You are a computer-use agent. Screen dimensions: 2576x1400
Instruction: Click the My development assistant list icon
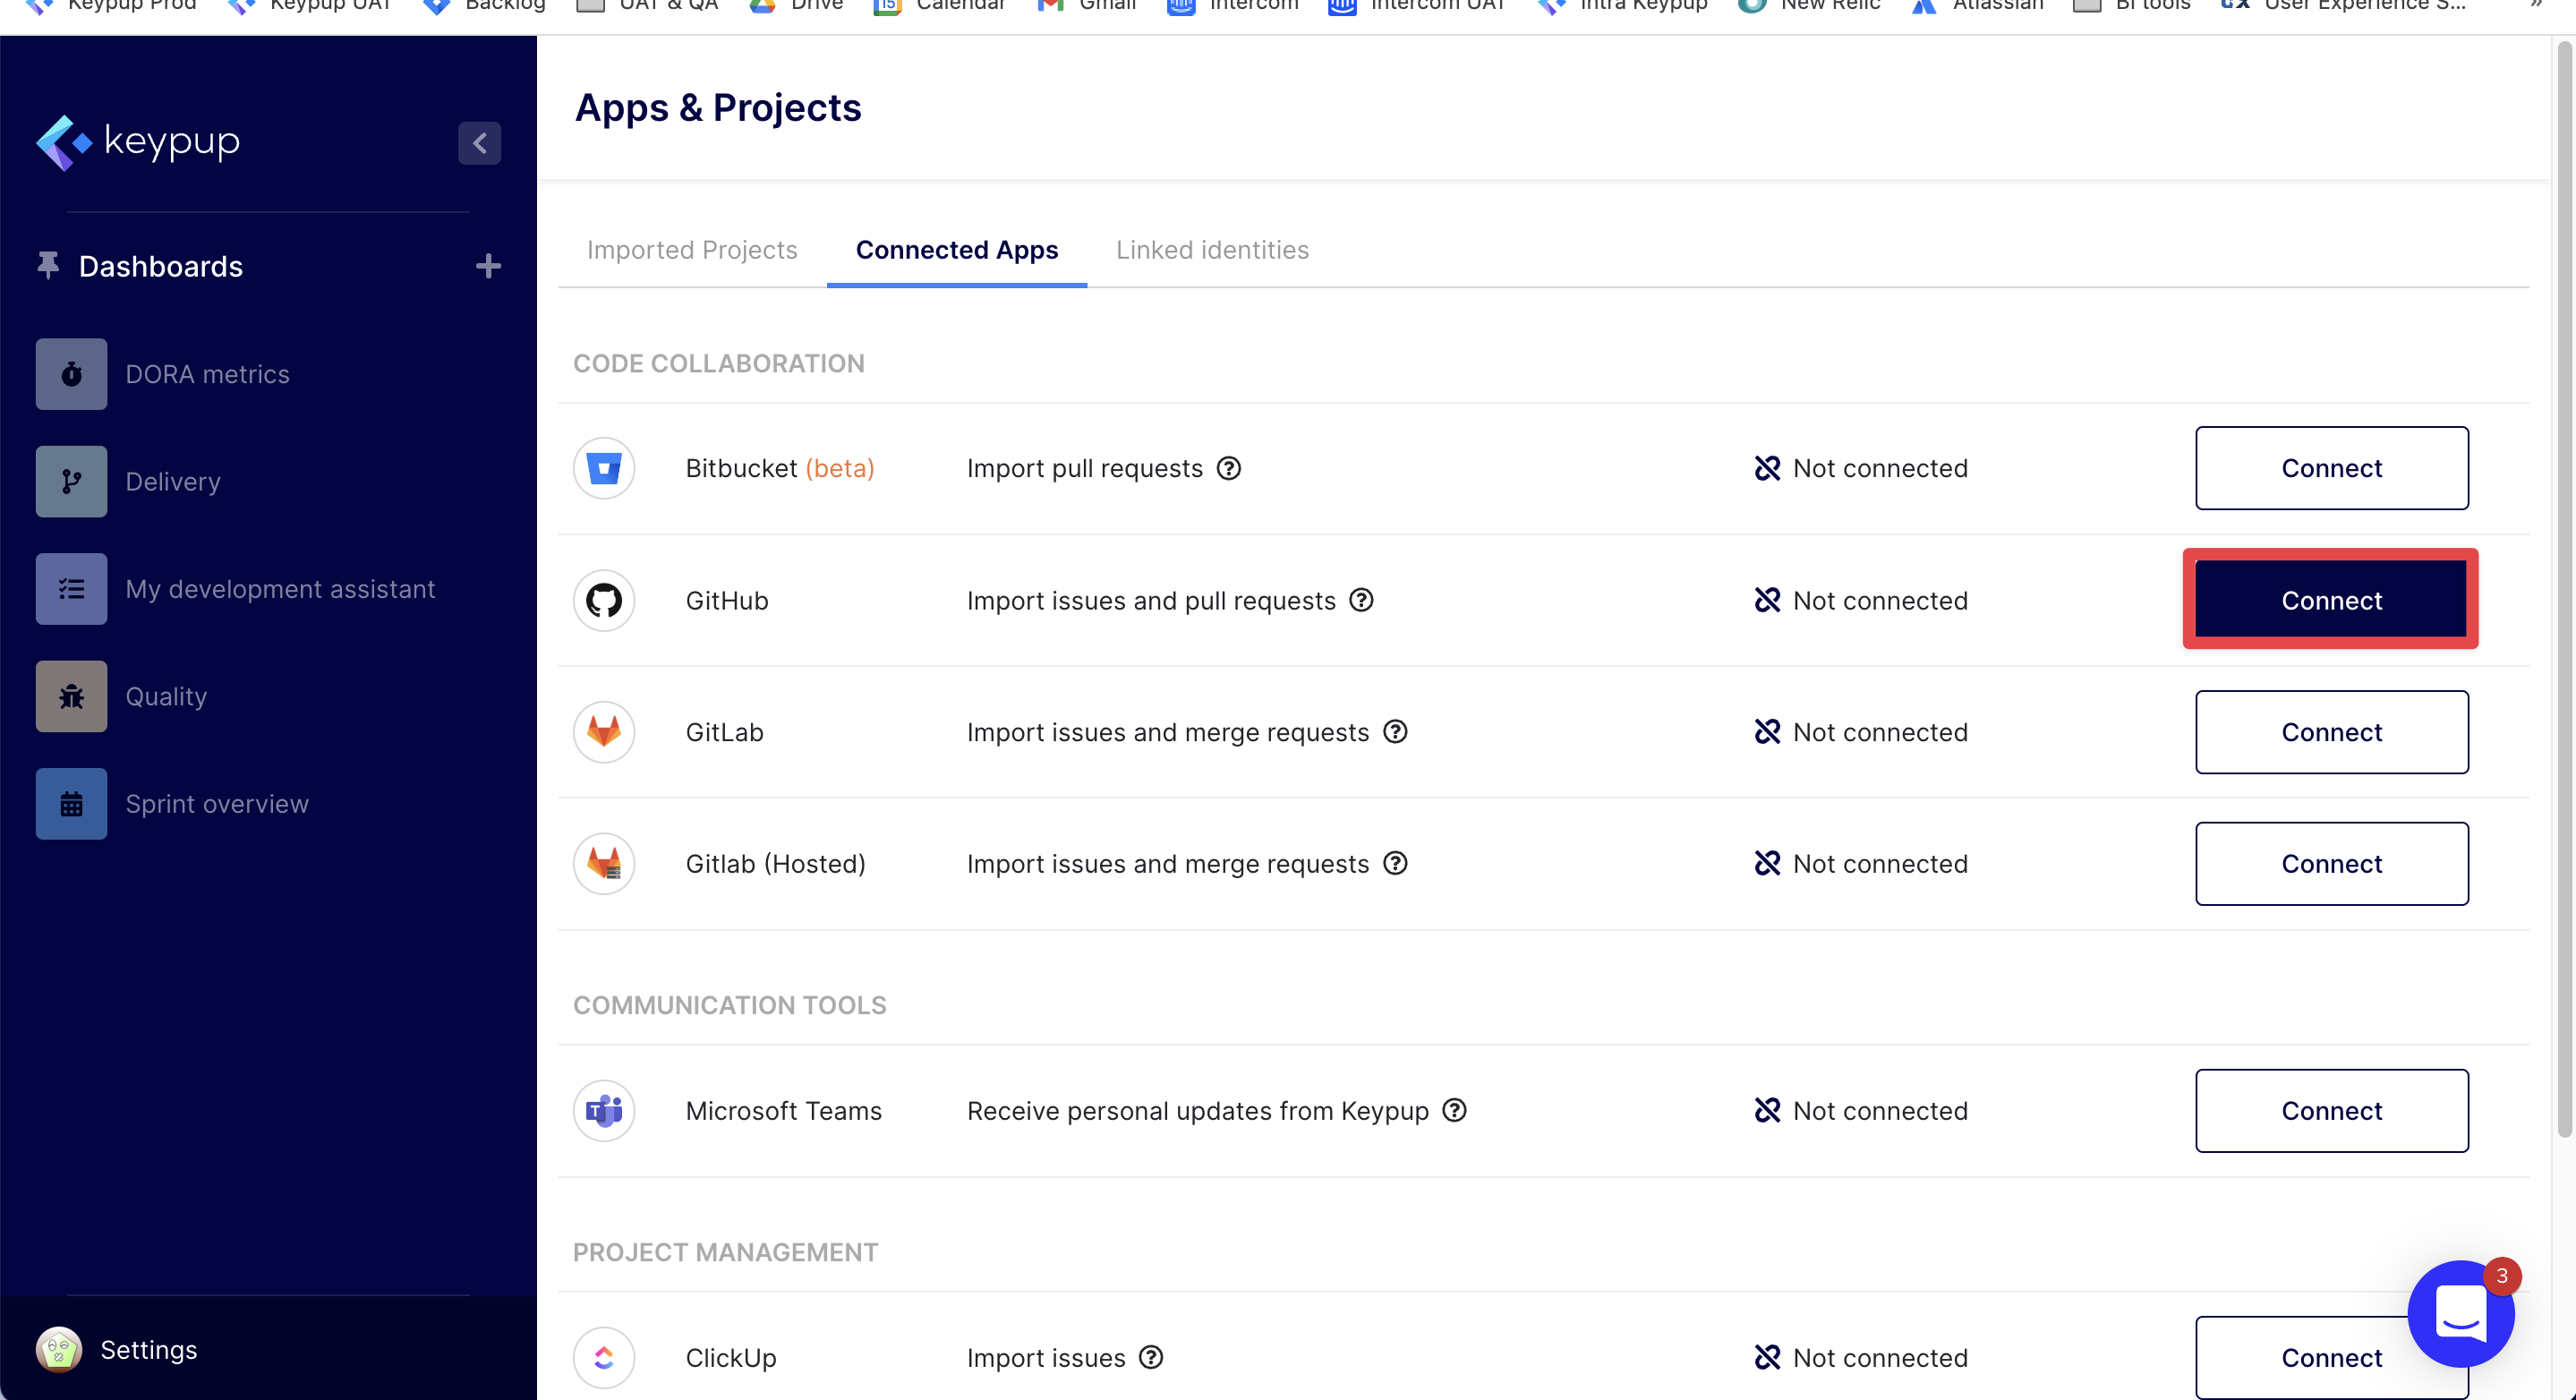[71, 589]
